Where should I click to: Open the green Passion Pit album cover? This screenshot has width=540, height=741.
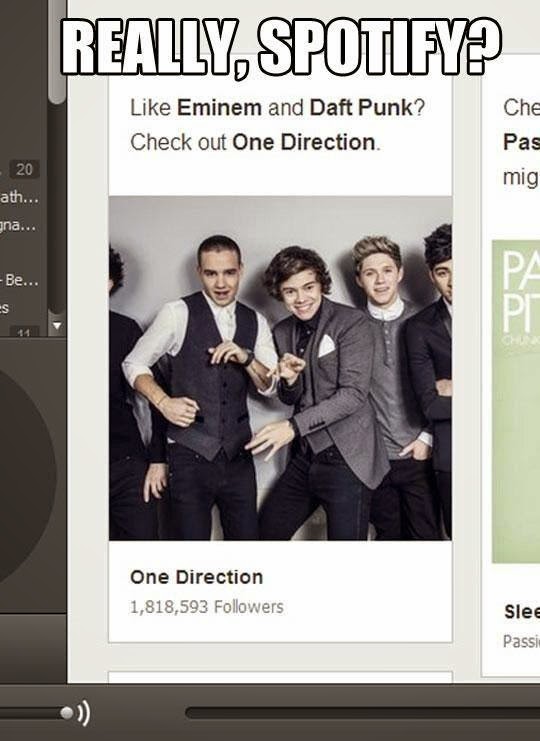tap(516, 402)
